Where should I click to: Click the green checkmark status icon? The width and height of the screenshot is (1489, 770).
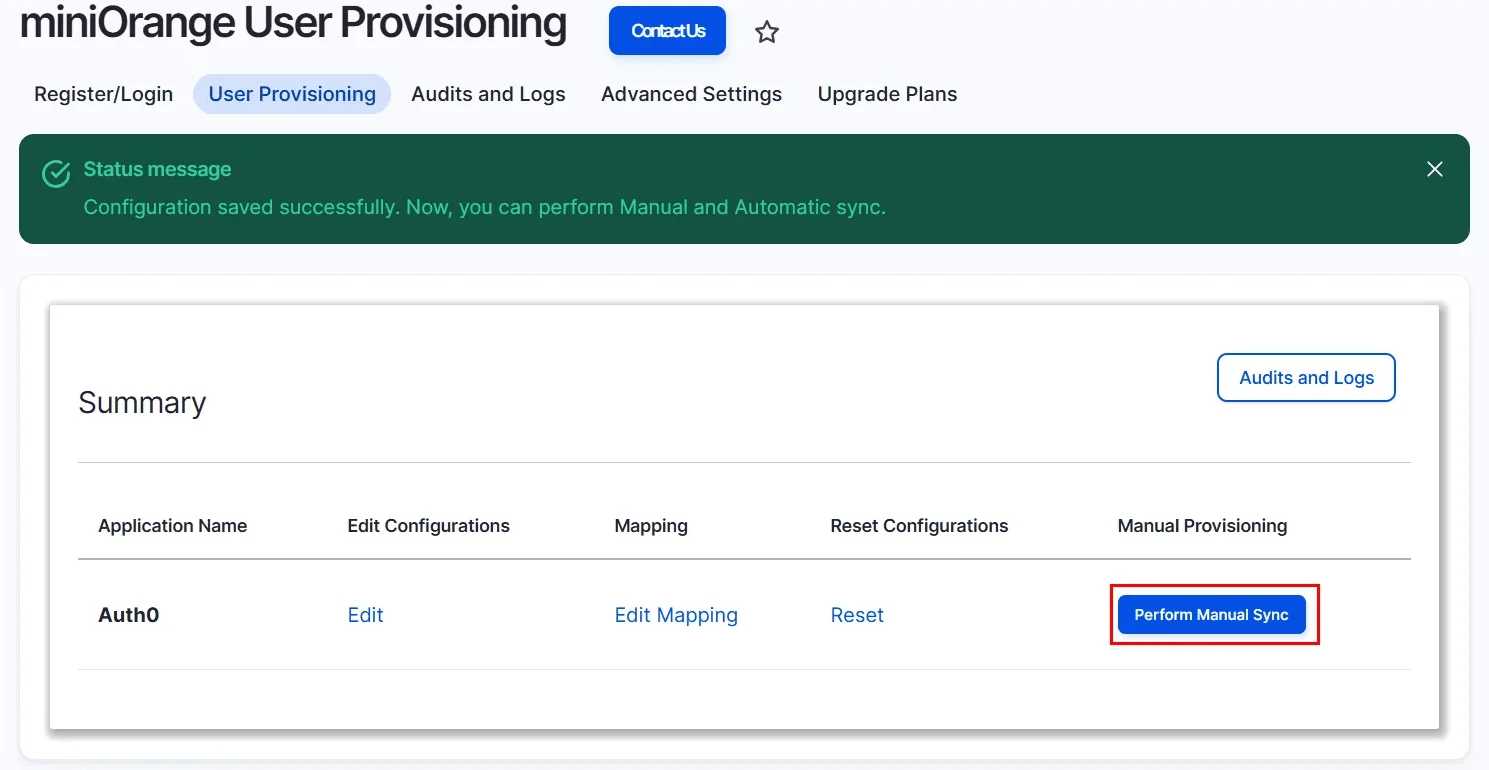coord(56,173)
